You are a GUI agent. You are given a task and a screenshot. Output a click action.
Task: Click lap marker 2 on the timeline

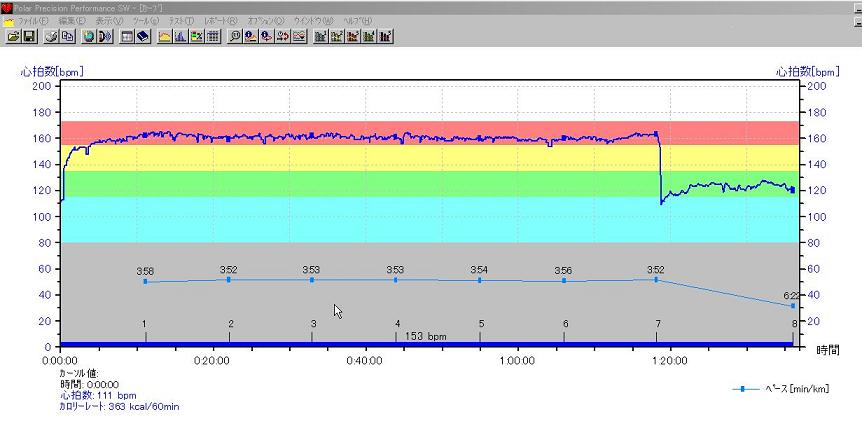230,331
